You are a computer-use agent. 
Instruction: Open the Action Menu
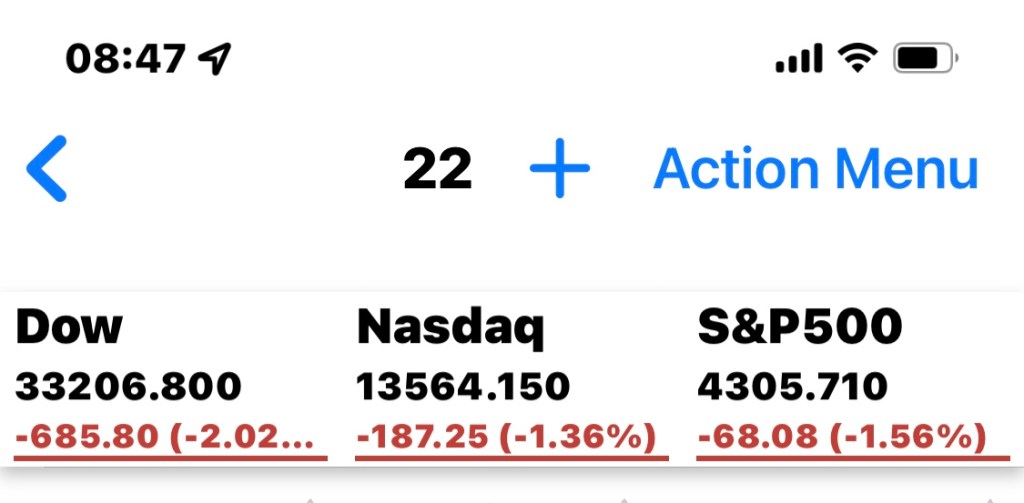[x=816, y=168]
